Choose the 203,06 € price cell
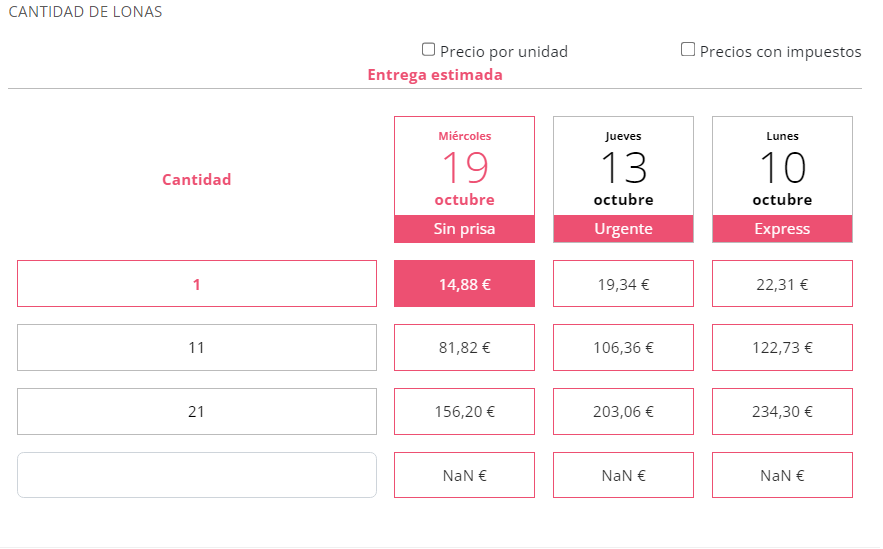This screenshot has width=883, height=549. pyautogui.click(x=623, y=411)
